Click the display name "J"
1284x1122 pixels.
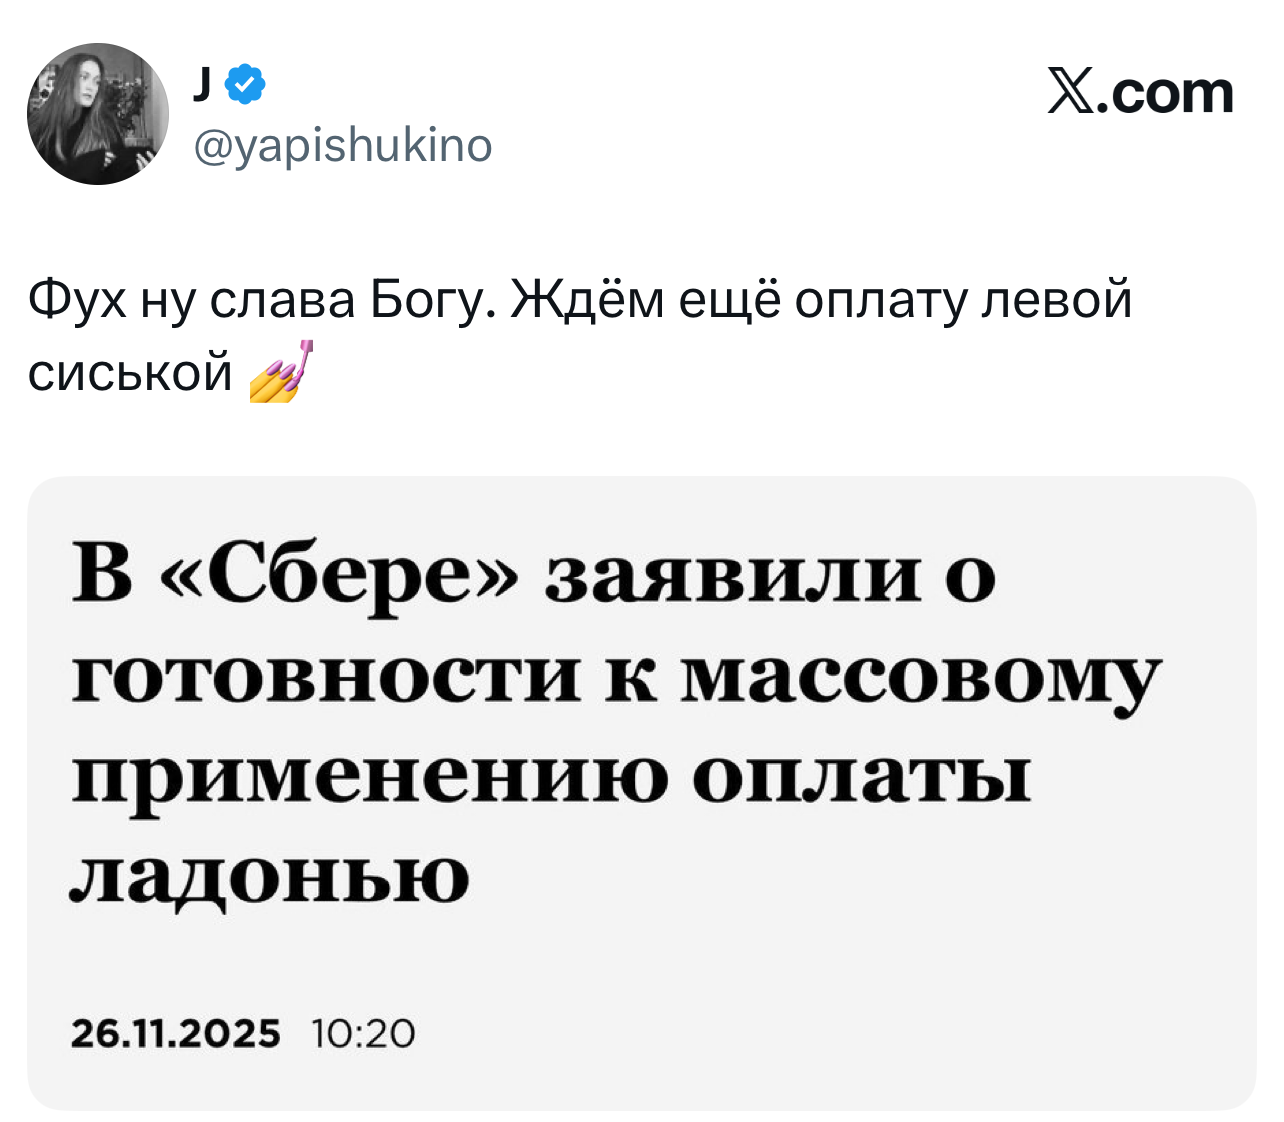tap(202, 86)
